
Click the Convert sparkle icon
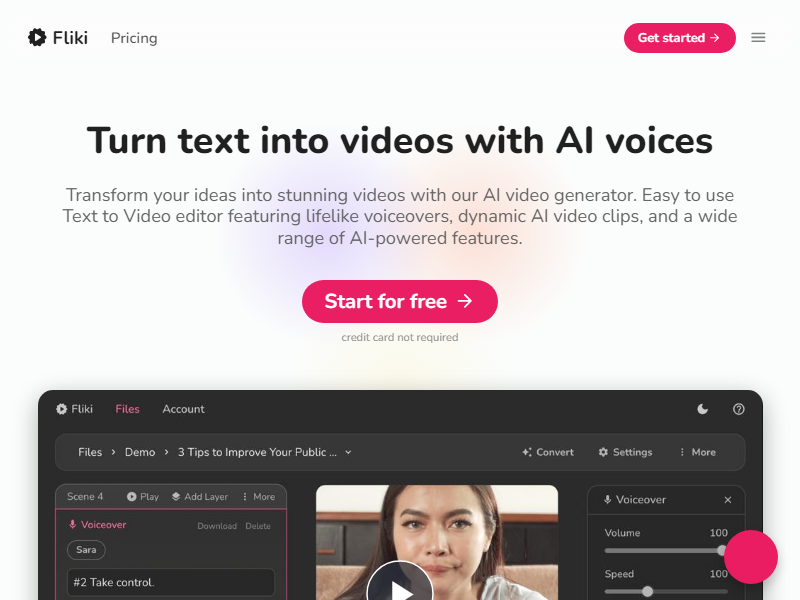527,452
